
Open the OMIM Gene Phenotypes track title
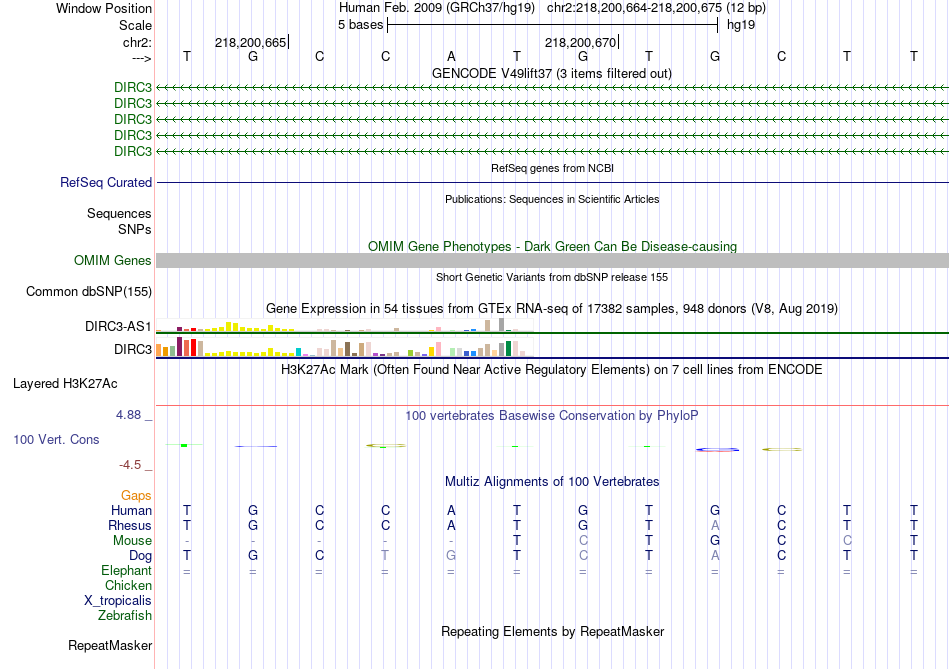click(552, 247)
